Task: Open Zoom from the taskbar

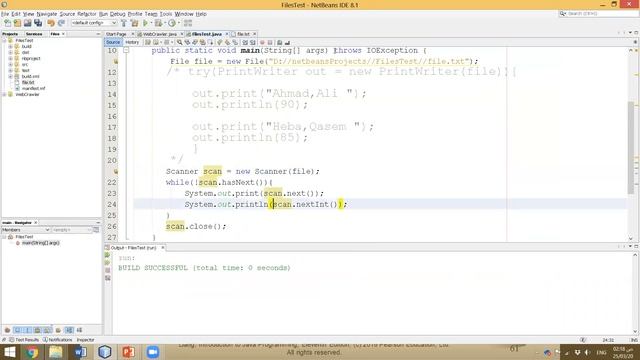Action: click(x=153, y=352)
